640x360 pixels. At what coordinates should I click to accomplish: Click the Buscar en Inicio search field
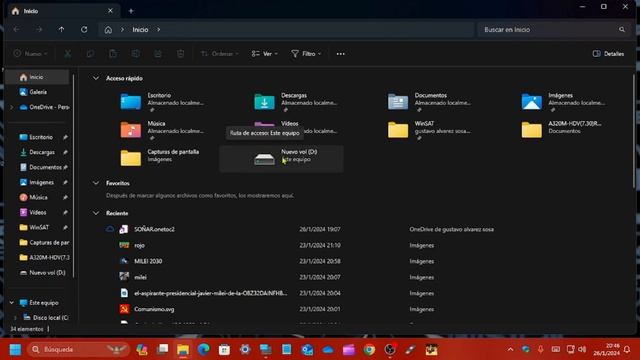pos(553,29)
